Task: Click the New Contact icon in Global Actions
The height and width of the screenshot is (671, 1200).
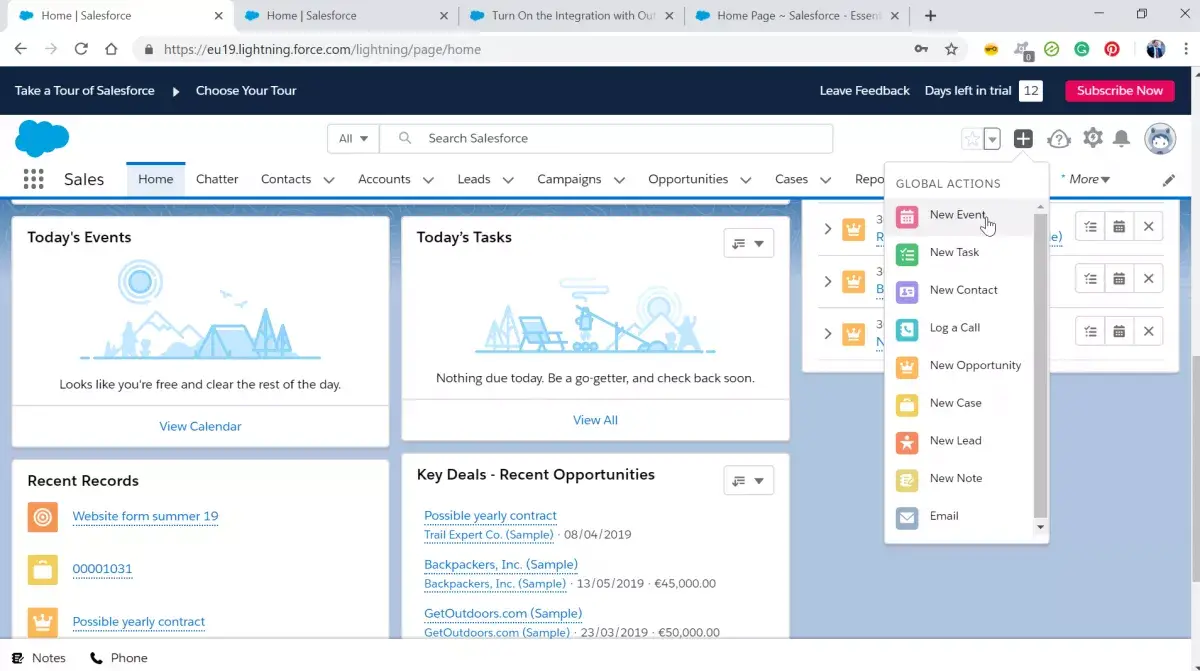Action: coord(907,292)
